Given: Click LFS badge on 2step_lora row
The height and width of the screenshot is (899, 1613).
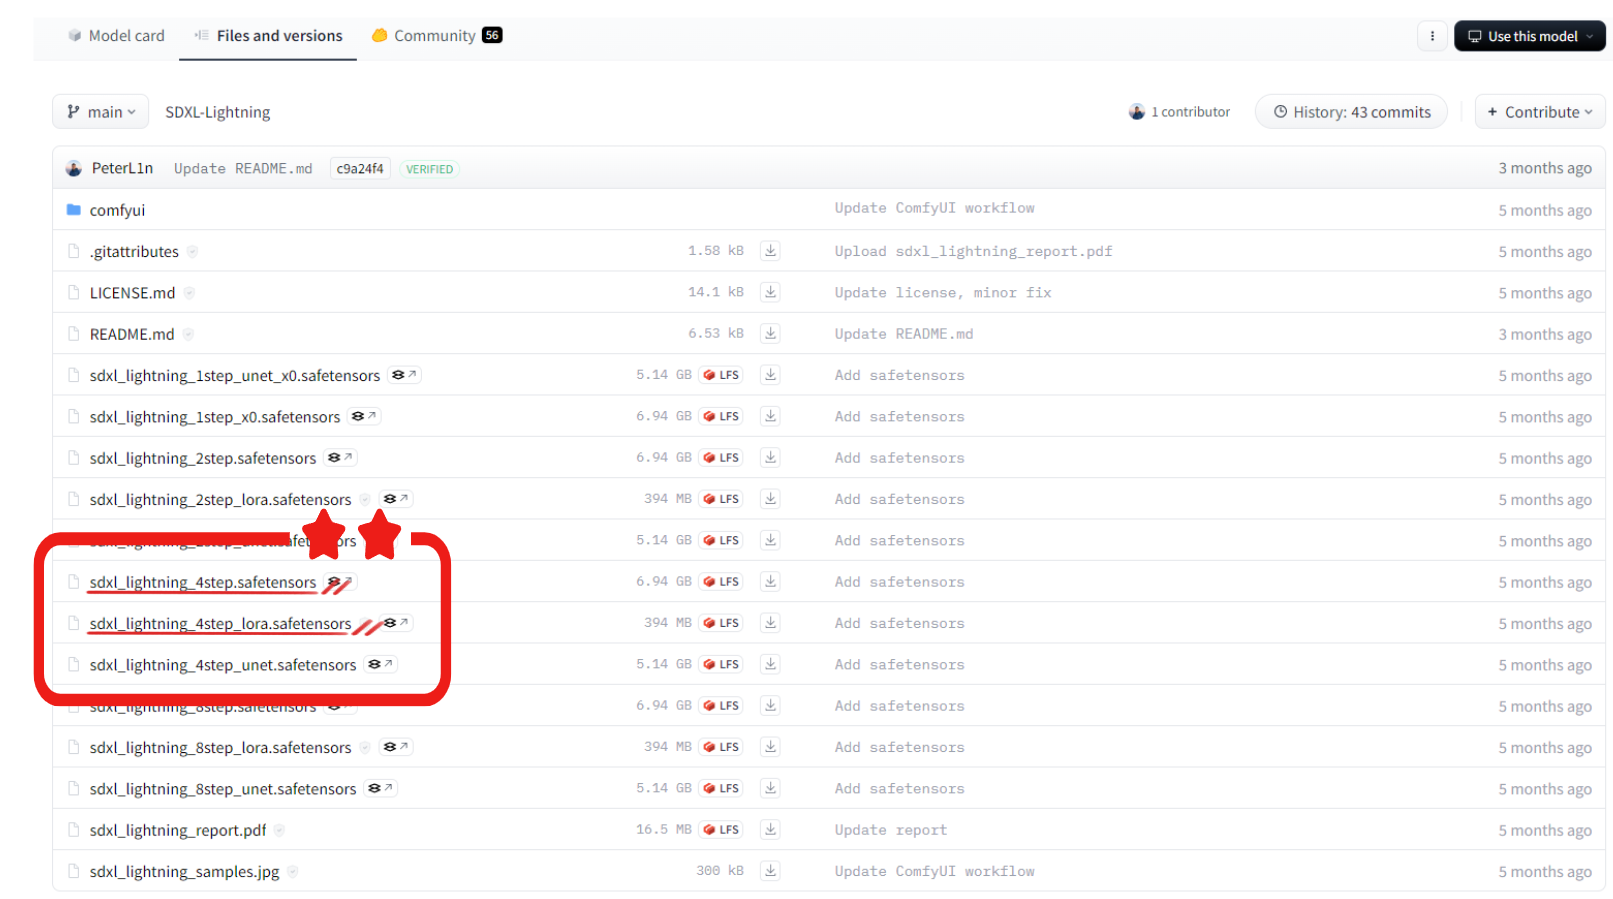Looking at the screenshot, I should click(x=721, y=499).
